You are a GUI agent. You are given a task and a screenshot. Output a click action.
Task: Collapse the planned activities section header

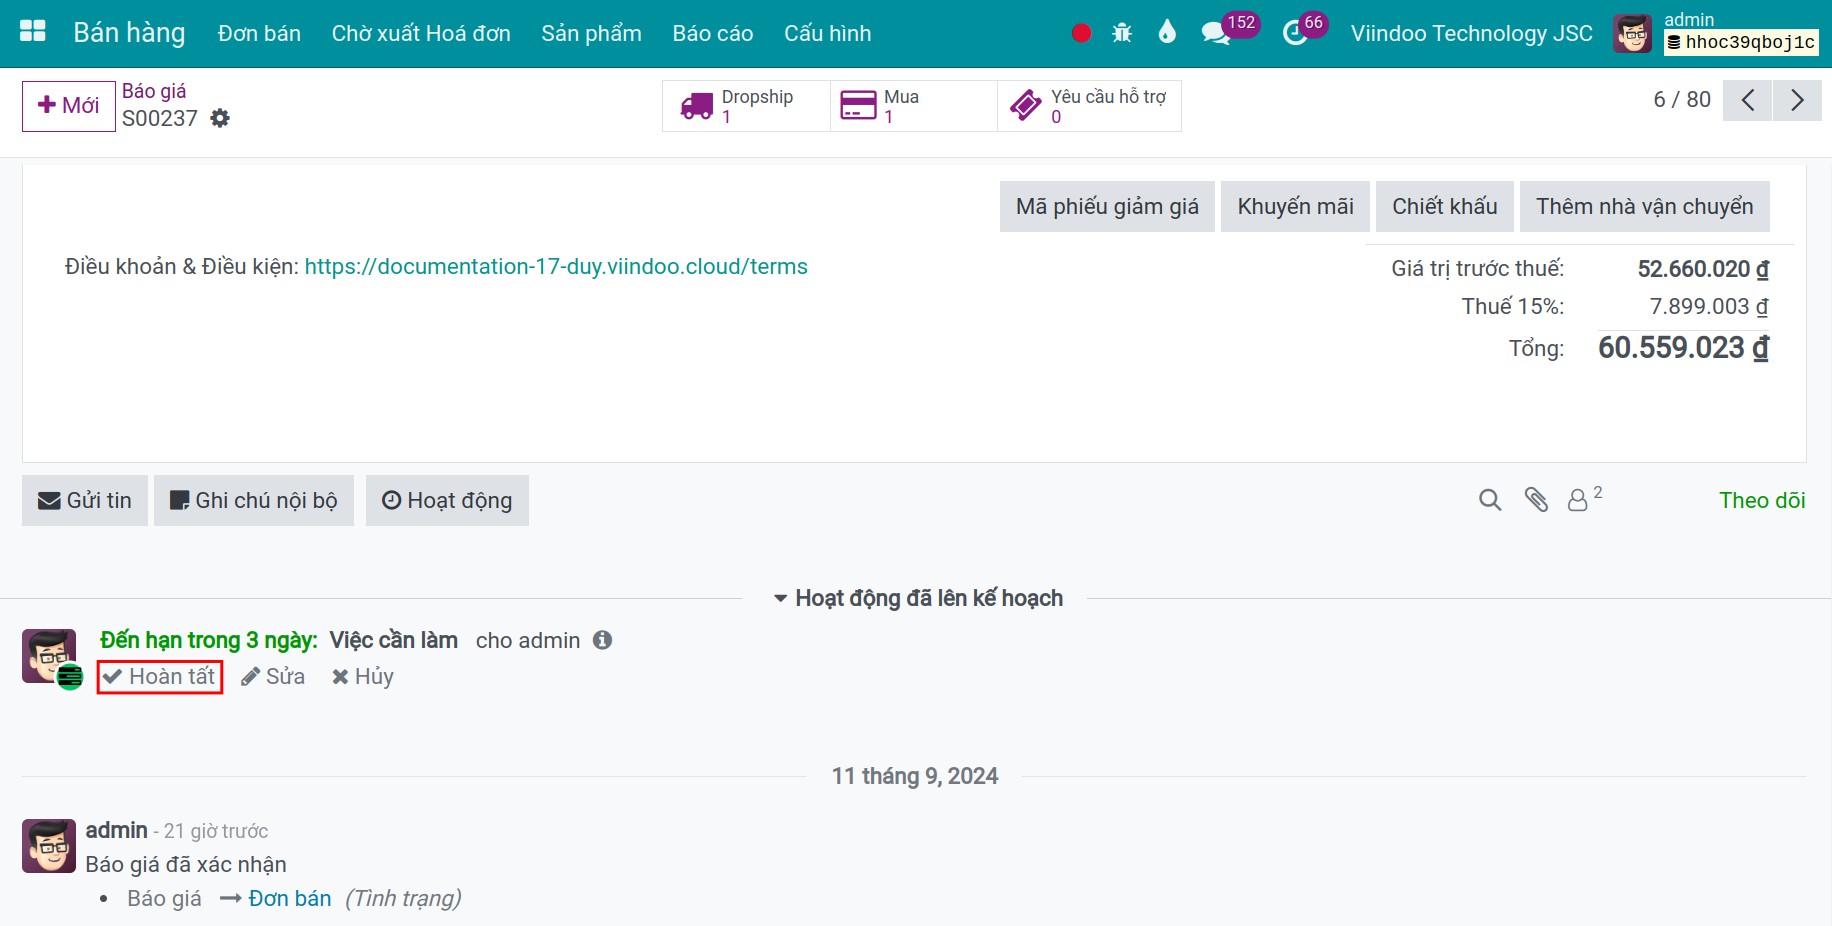[917, 598]
